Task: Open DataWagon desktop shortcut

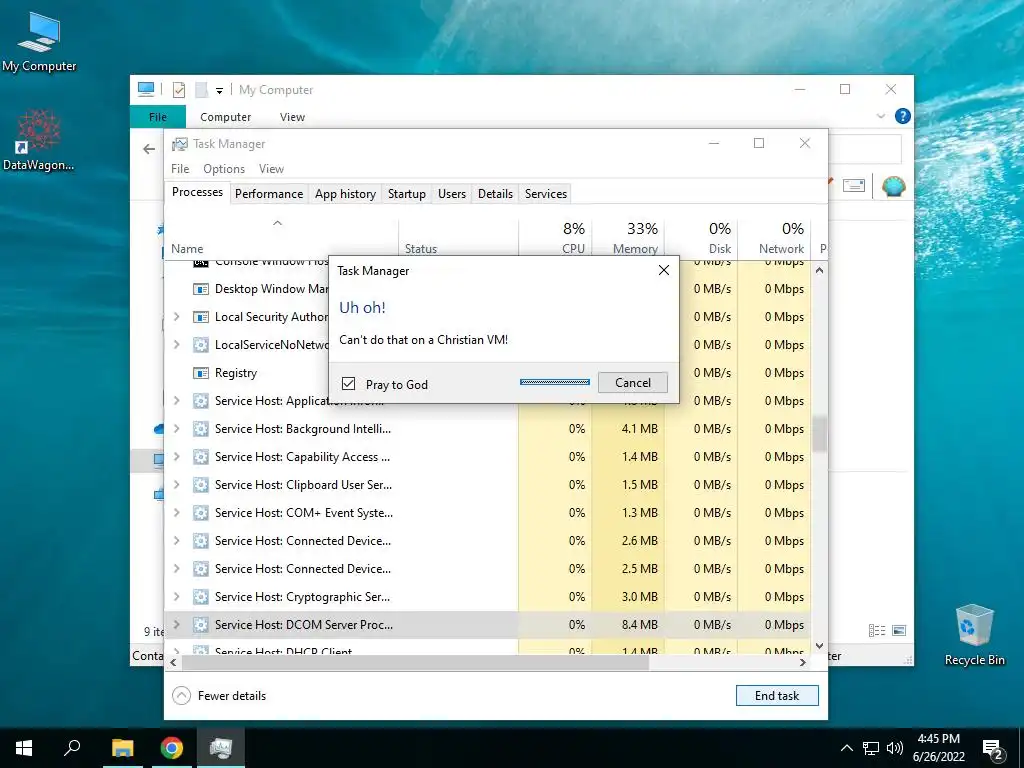Action: (39, 140)
